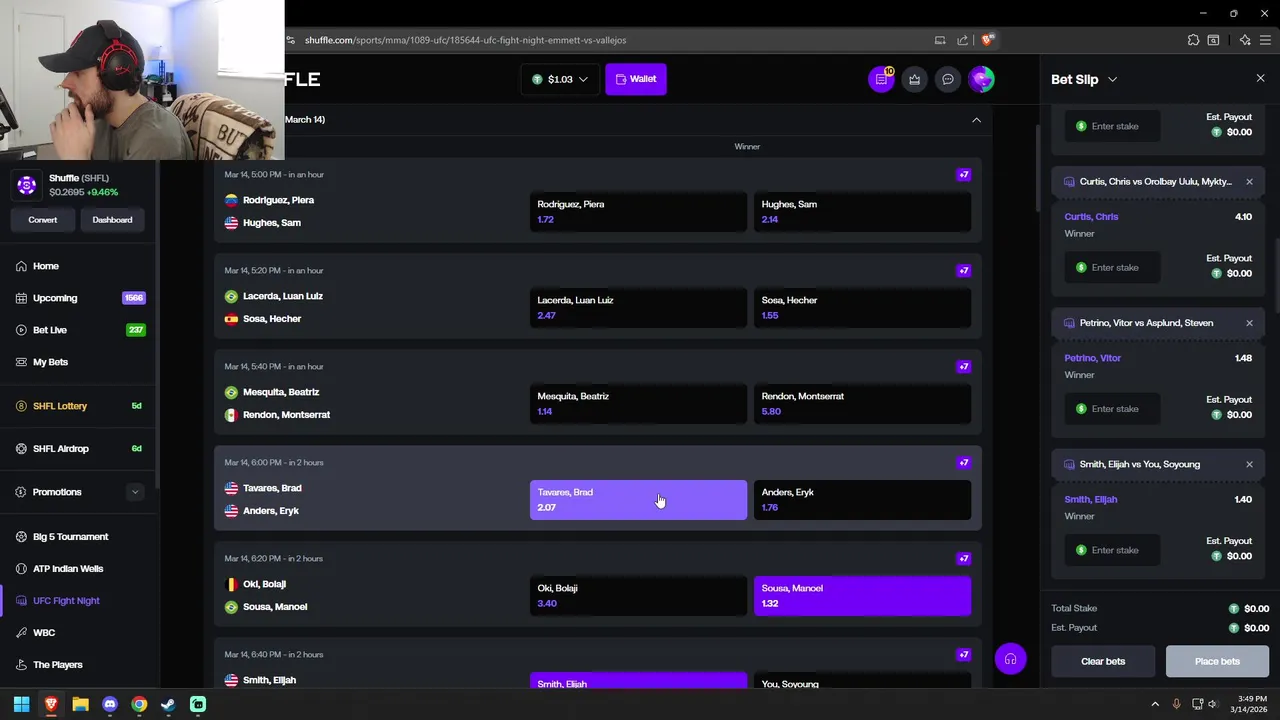Expand +7 markets for Rodriguez vs Hughes
This screenshot has height=720, width=1280.
tap(964, 175)
